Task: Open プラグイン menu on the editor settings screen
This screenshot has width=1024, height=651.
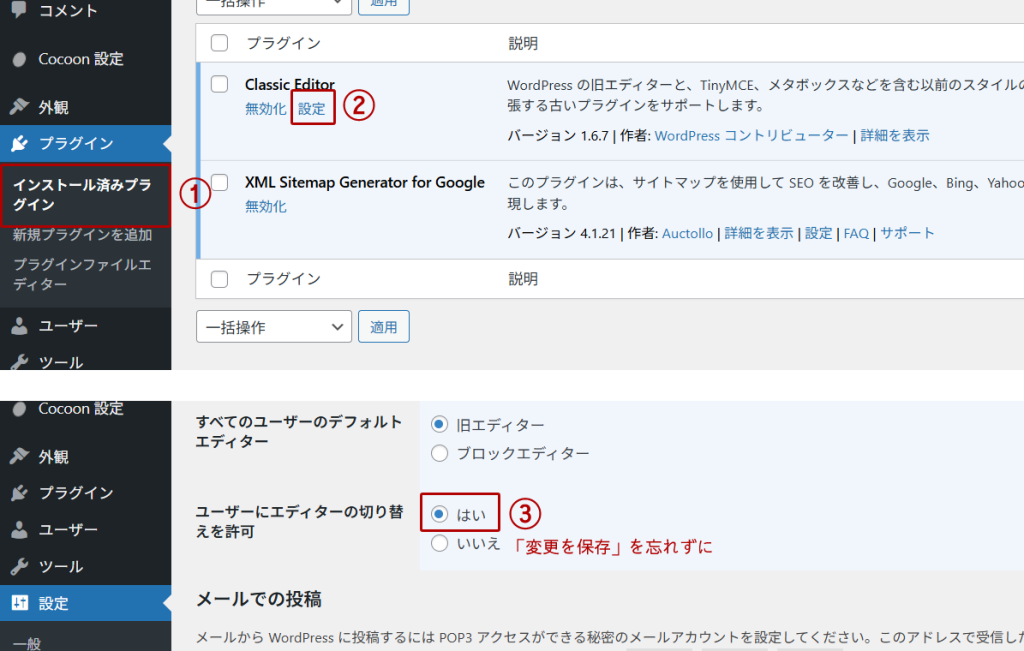Action: (76, 493)
